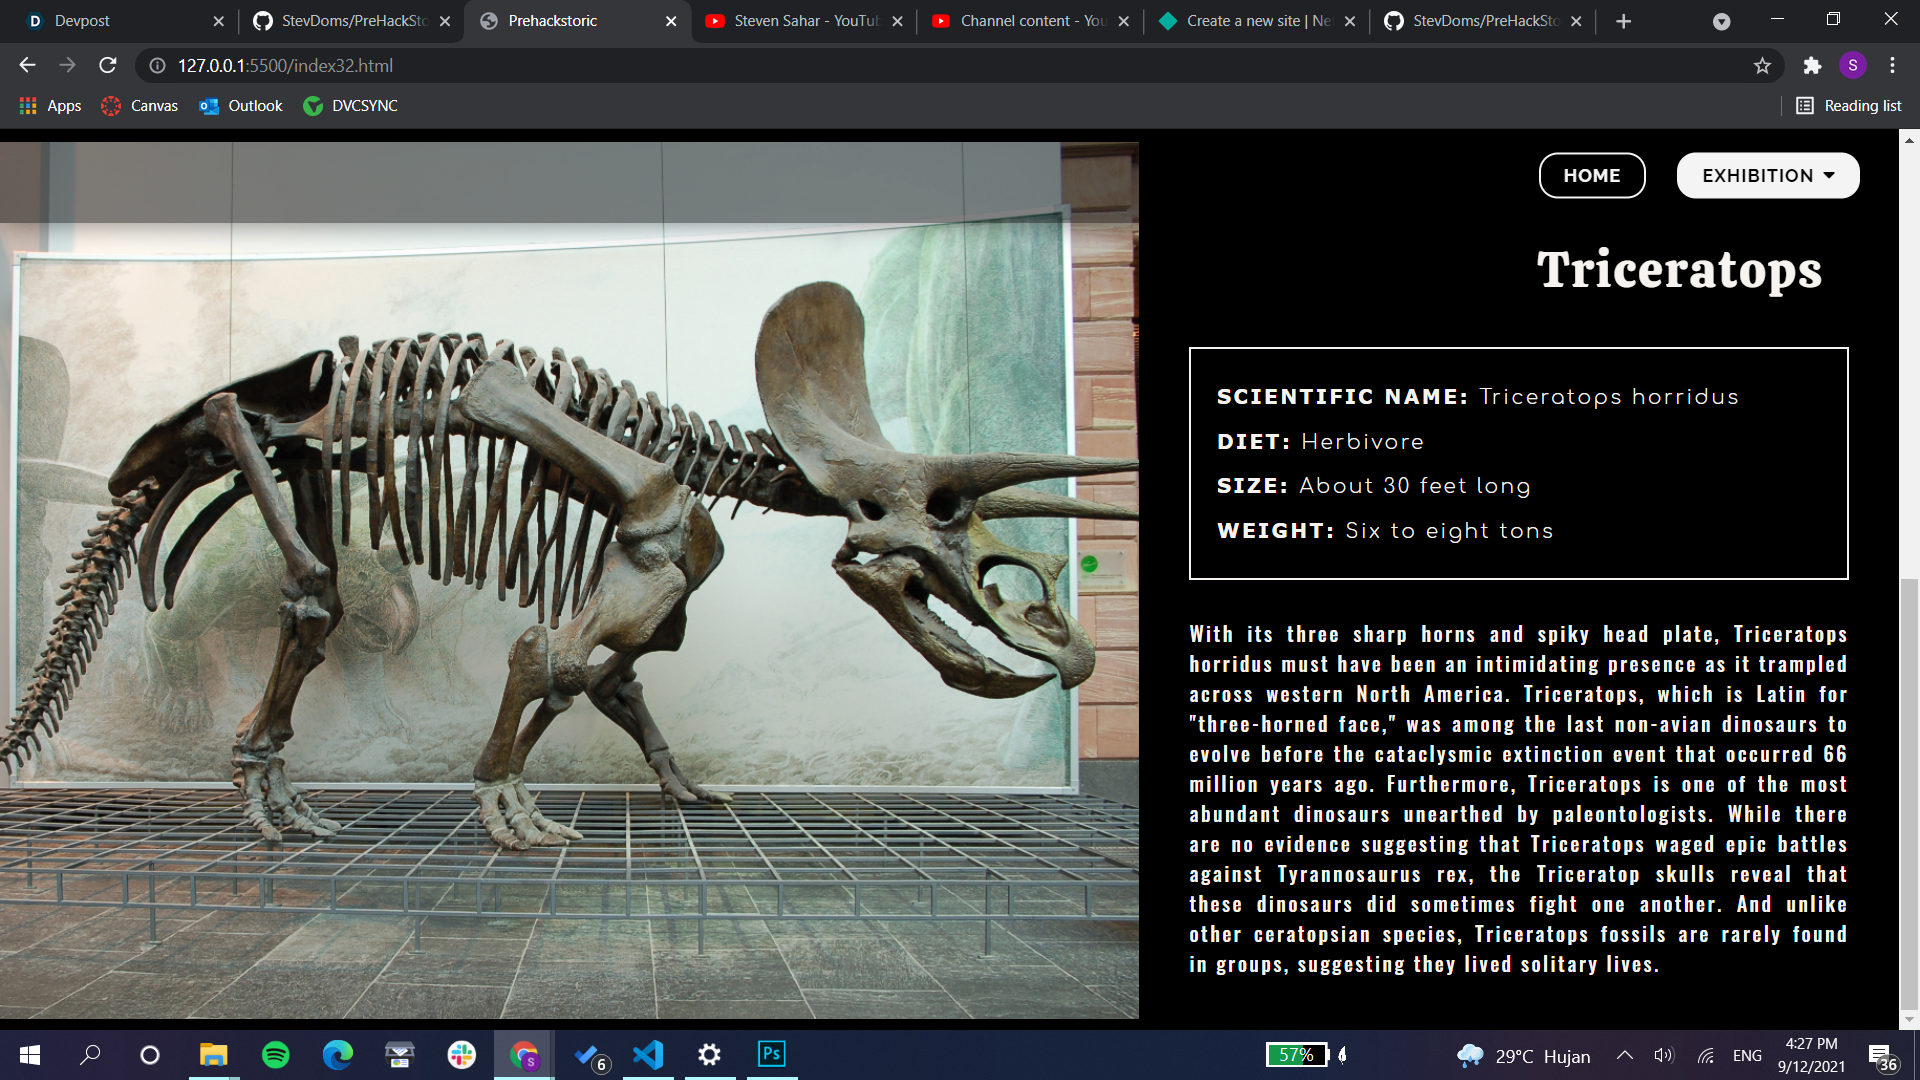Expand the EXHIBITION dropdown menu
The height and width of the screenshot is (1080, 1920).
pyautogui.click(x=1767, y=175)
